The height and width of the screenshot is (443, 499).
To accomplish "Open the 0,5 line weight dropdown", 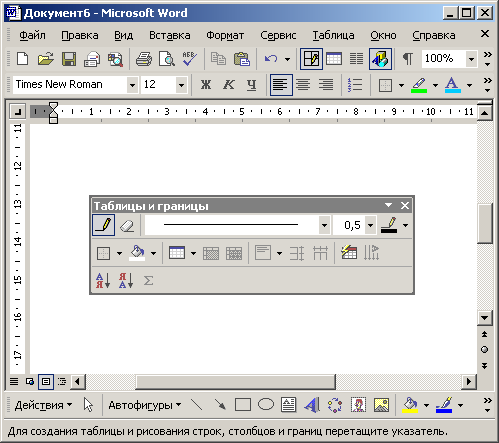I will coord(370,225).
